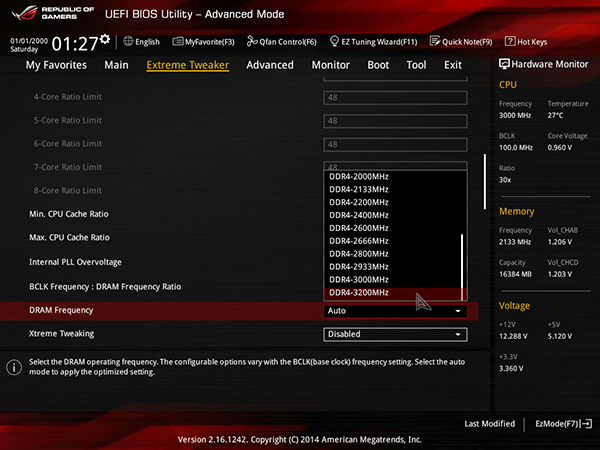Viewport: 600px width, 450px height.
Task: Choose DDR4-2133MHz option
Action: coord(392,189)
